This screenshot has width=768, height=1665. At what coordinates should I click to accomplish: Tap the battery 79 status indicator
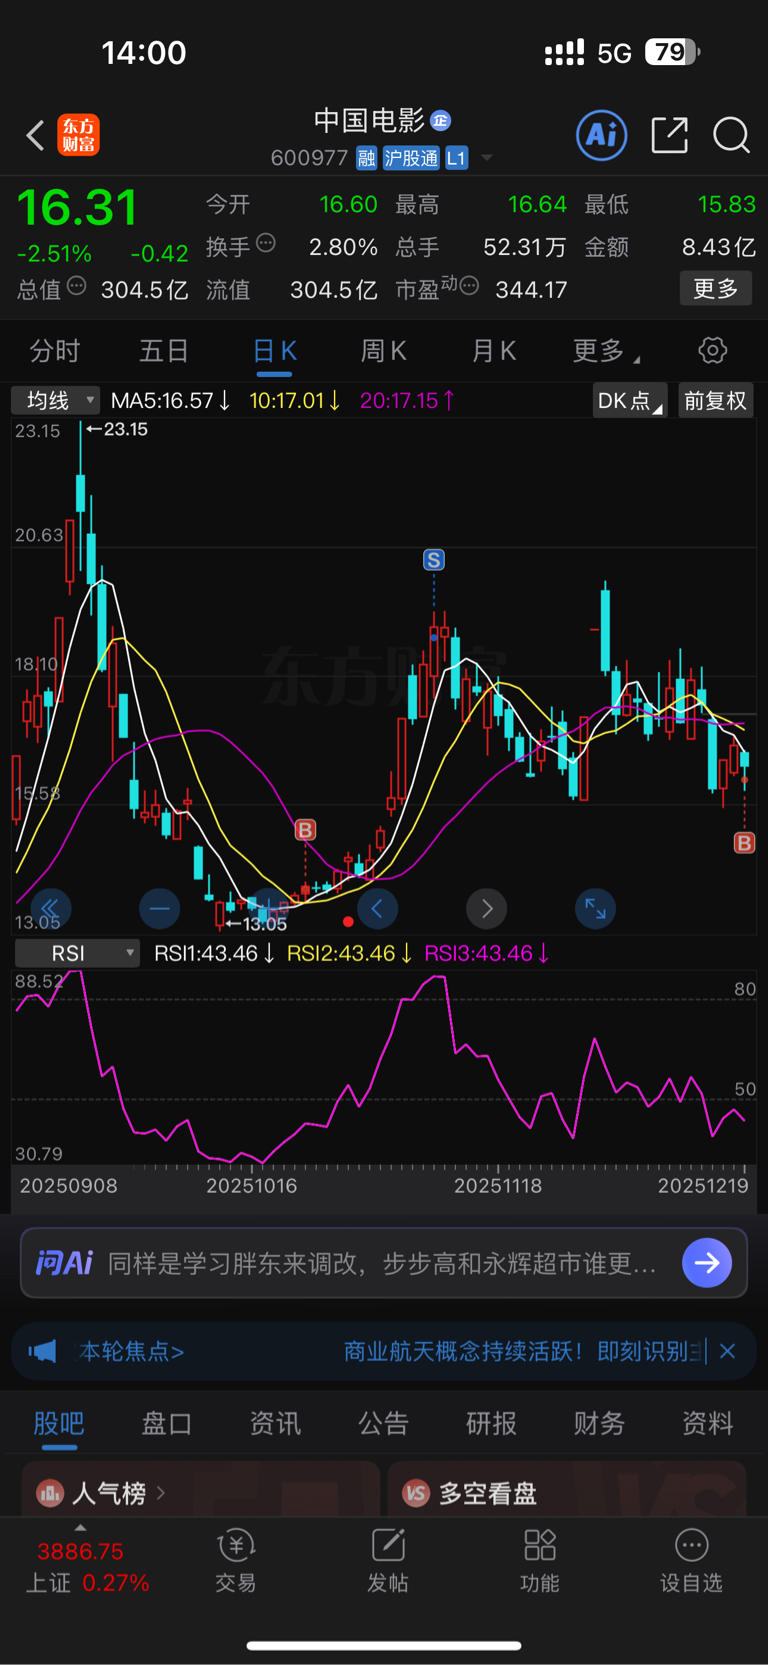tap(672, 52)
